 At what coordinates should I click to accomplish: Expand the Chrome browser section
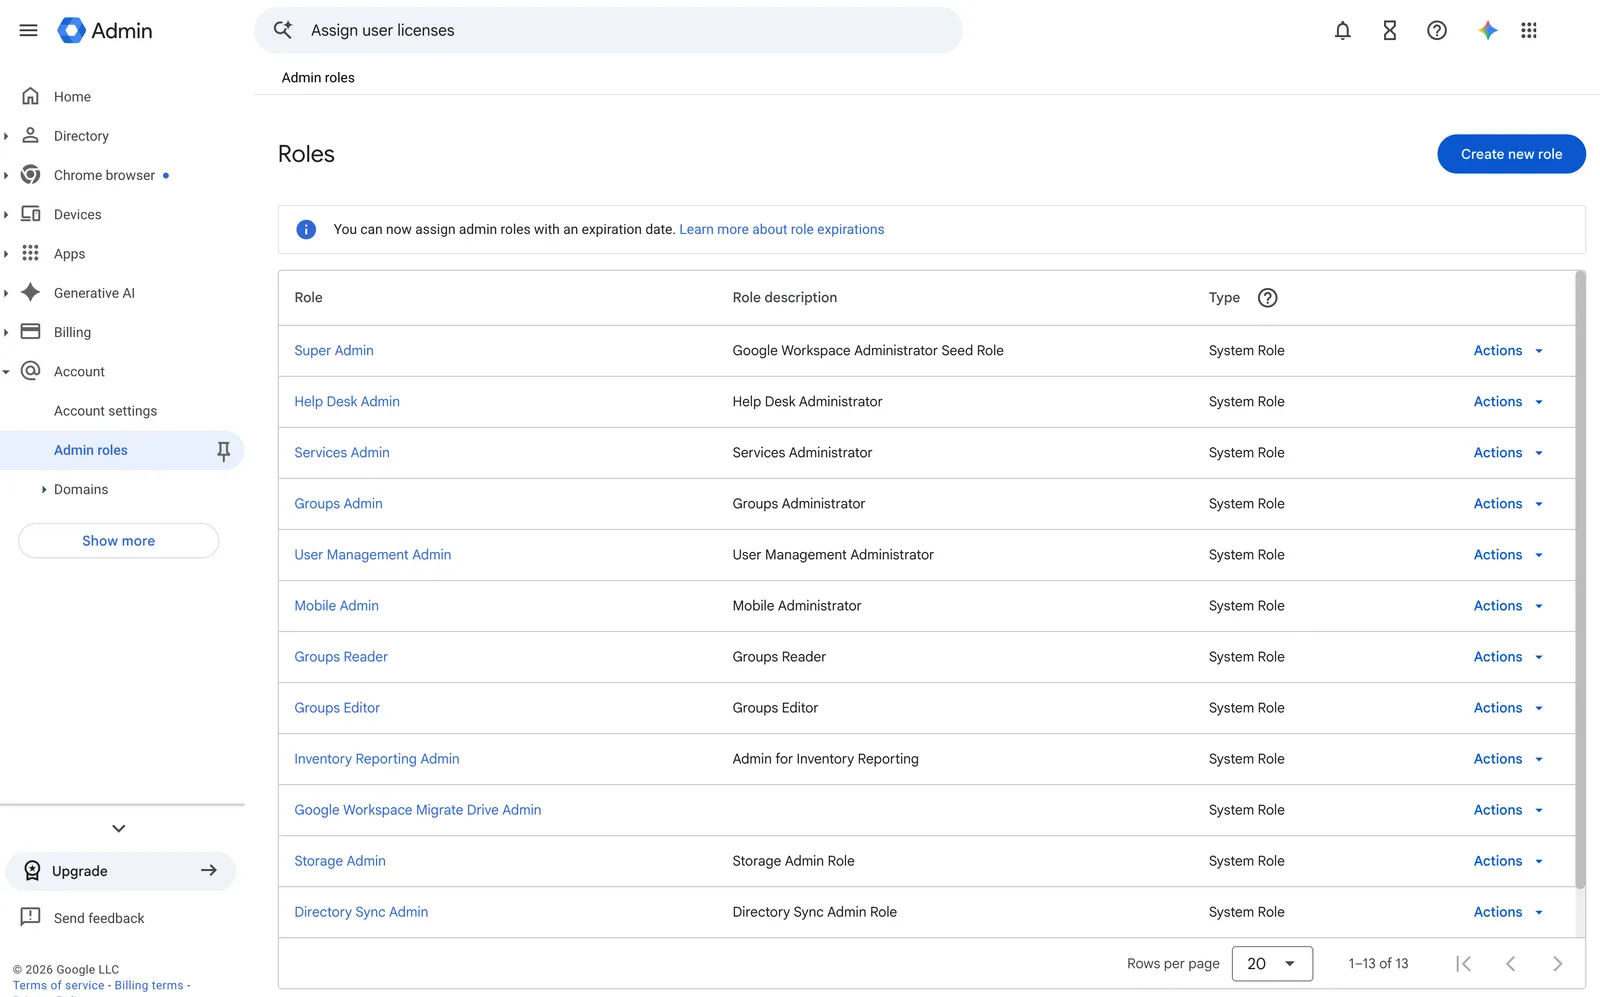6,175
